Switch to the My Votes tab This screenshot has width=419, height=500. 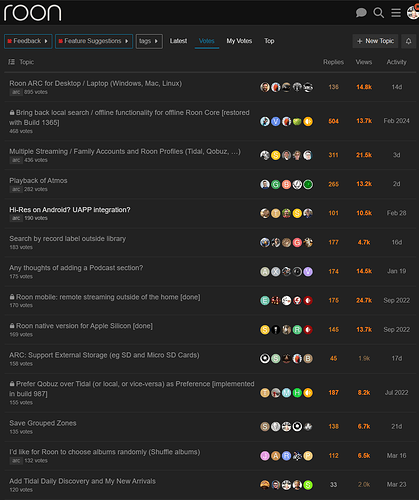[x=239, y=41]
